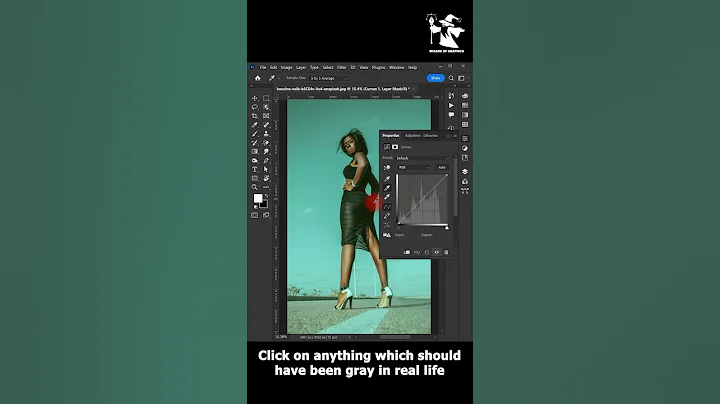Image resolution: width=720 pixels, height=404 pixels.
Task: Toggle Quick Mask mode
Action: pyautogui.click(x=255, y=215)
